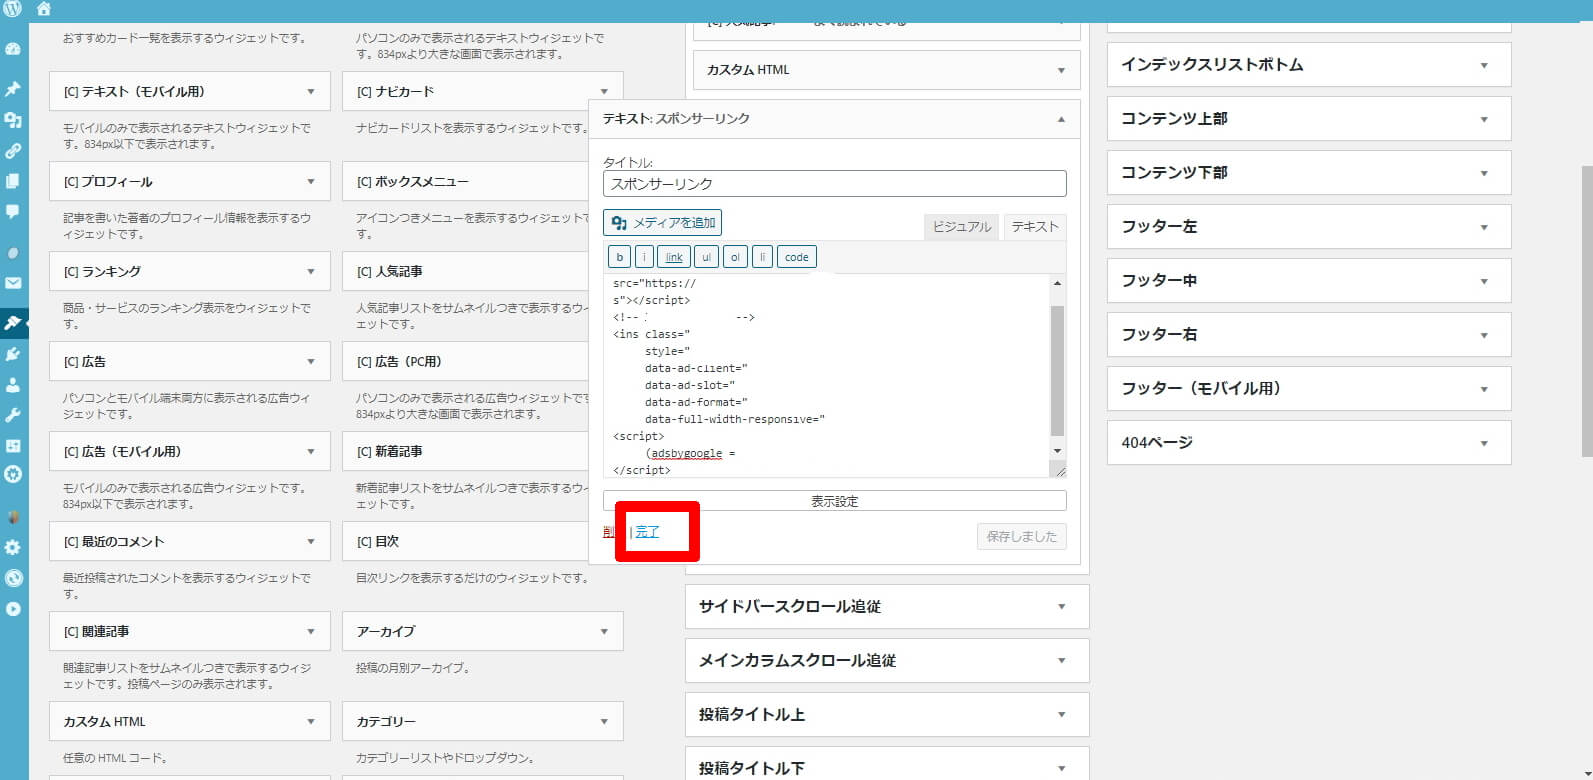Insert list item with li quicktag
The image size is (1593, 780).
coord(762,257)
